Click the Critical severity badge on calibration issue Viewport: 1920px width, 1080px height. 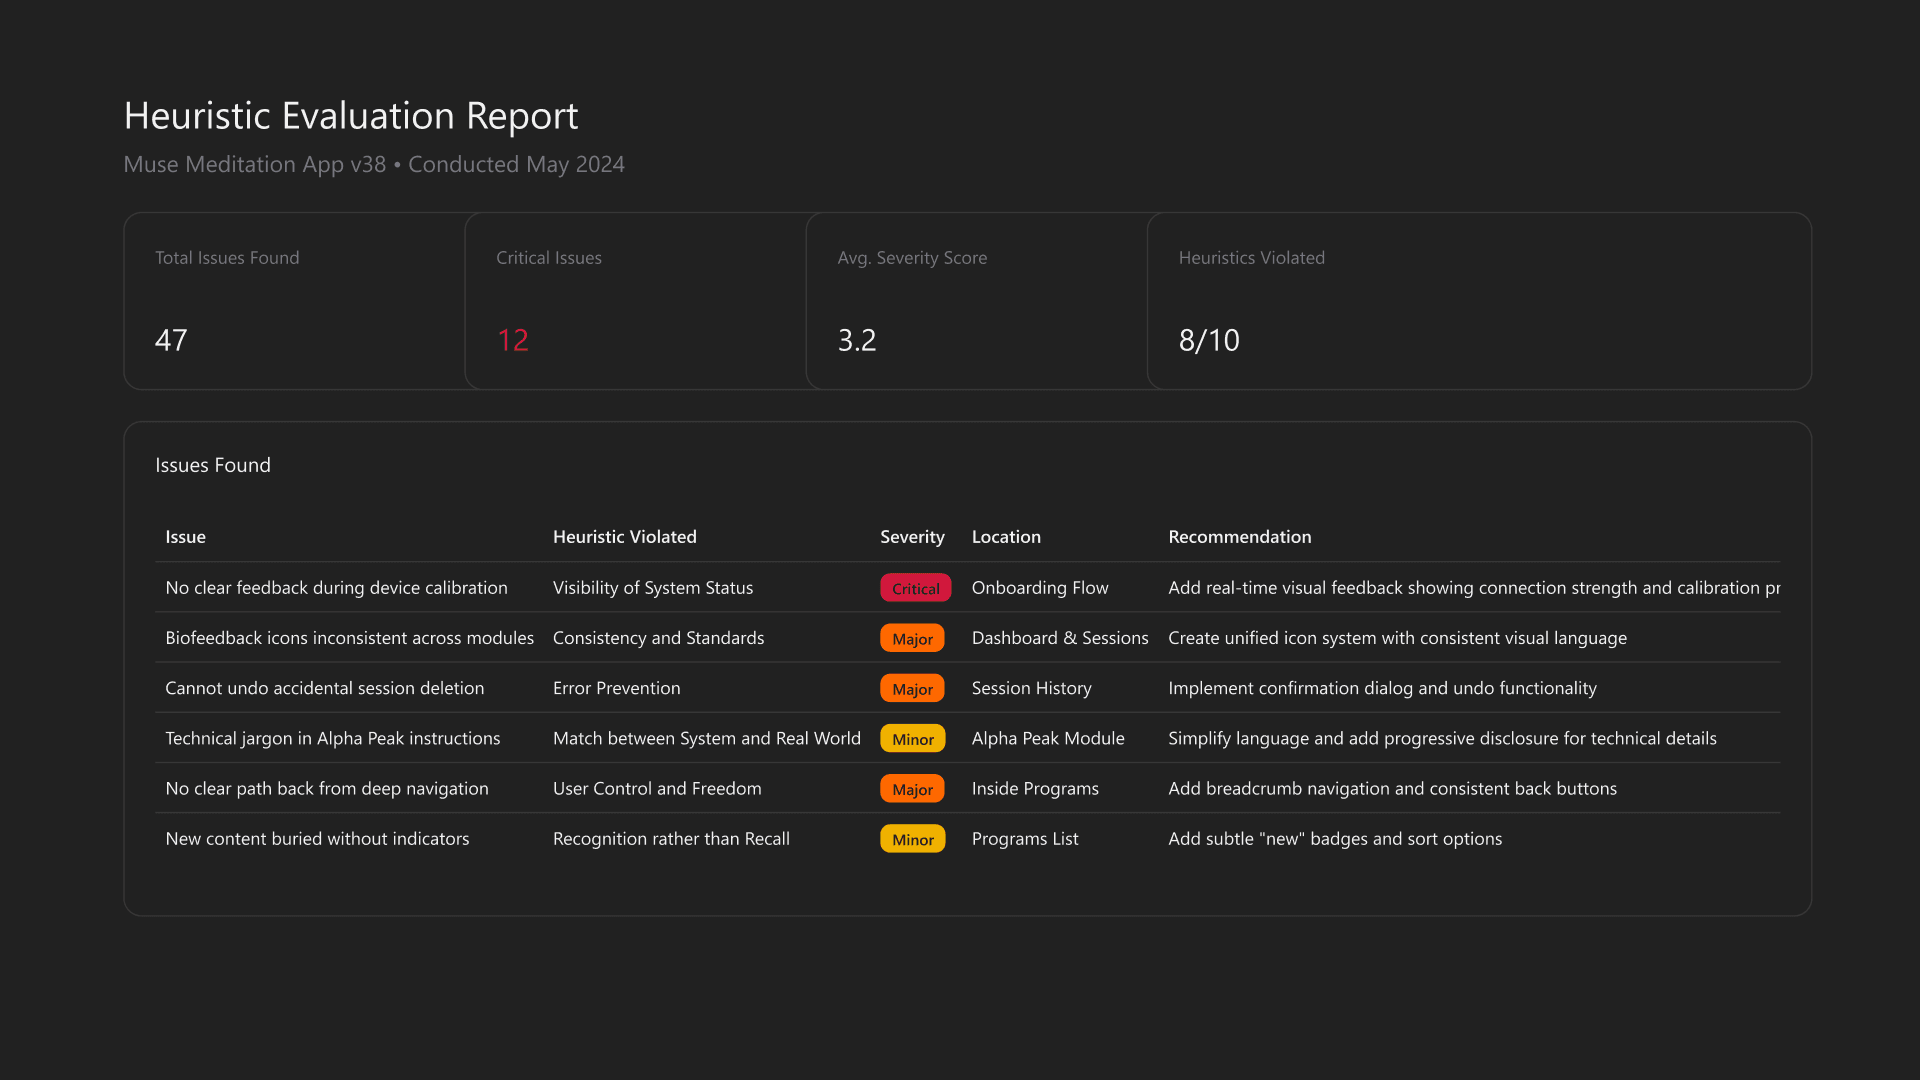tap(915, 588)
